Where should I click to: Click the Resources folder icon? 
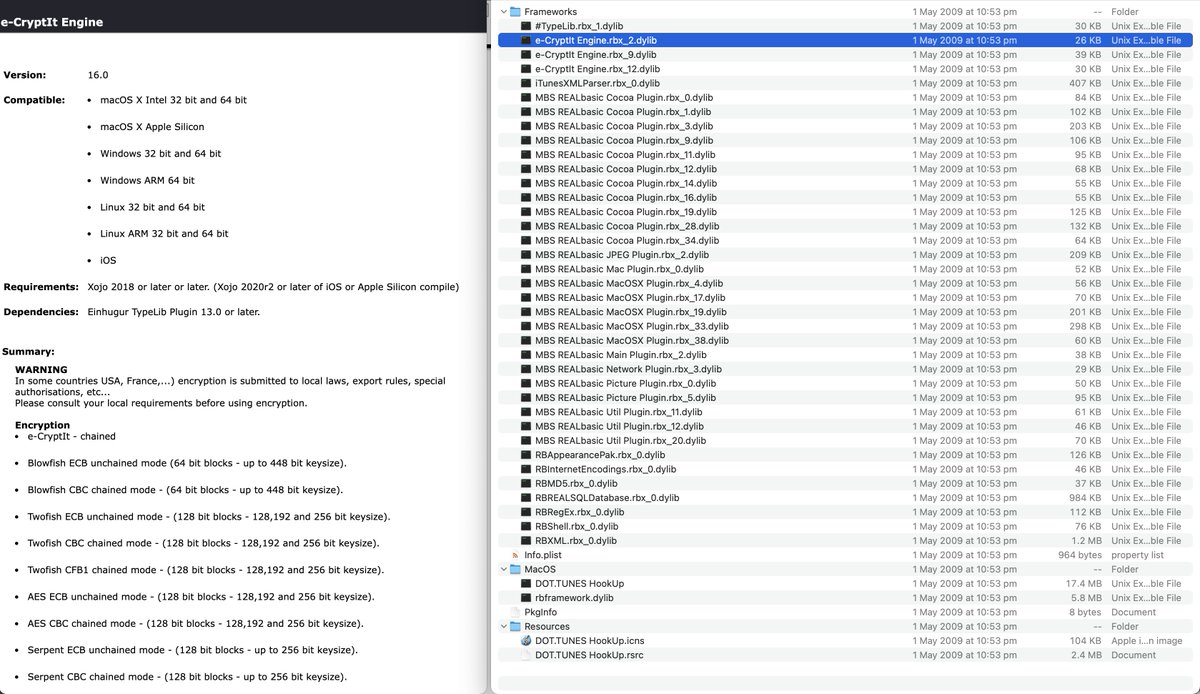click(x=516, y=626)
